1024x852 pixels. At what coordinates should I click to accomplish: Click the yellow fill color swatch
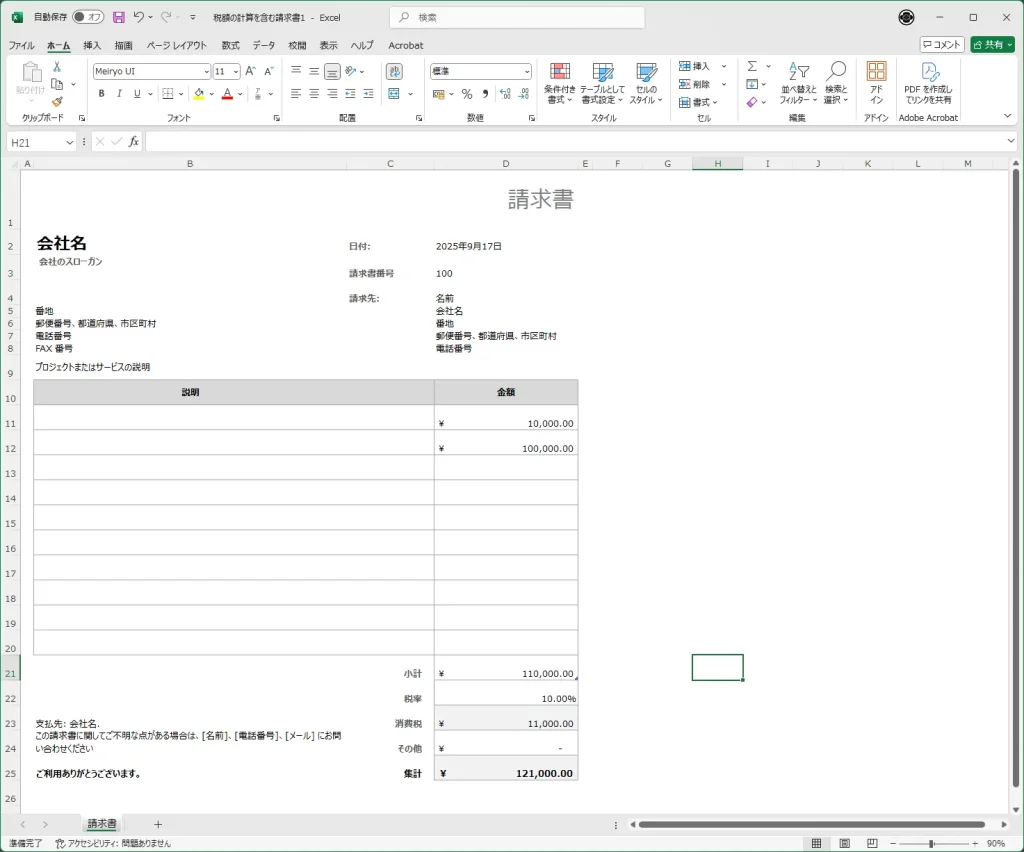tap(198, 94)
